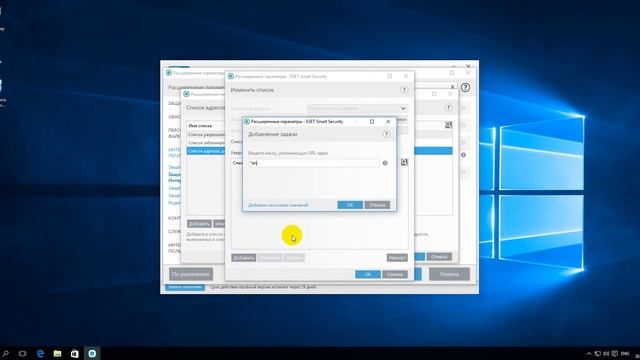Click Добавить button in Изменить список window
The height and width of the screenshot is (360, 640).
click(244, 258)
